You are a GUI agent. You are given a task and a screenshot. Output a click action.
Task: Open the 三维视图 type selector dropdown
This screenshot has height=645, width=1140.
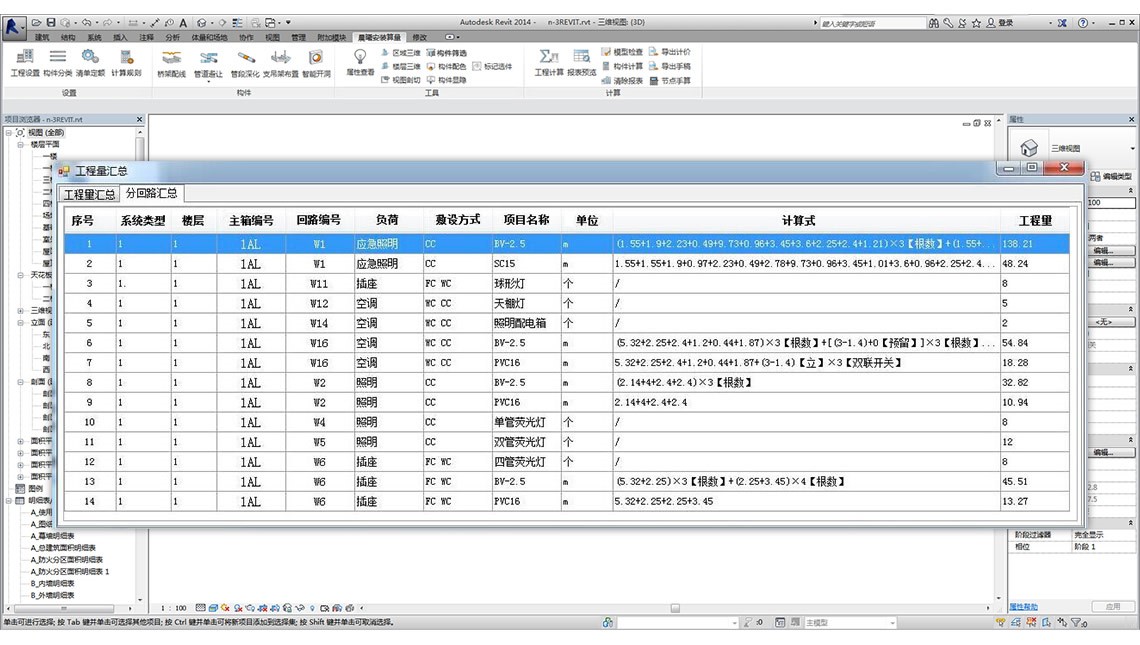coord(1132,149)
